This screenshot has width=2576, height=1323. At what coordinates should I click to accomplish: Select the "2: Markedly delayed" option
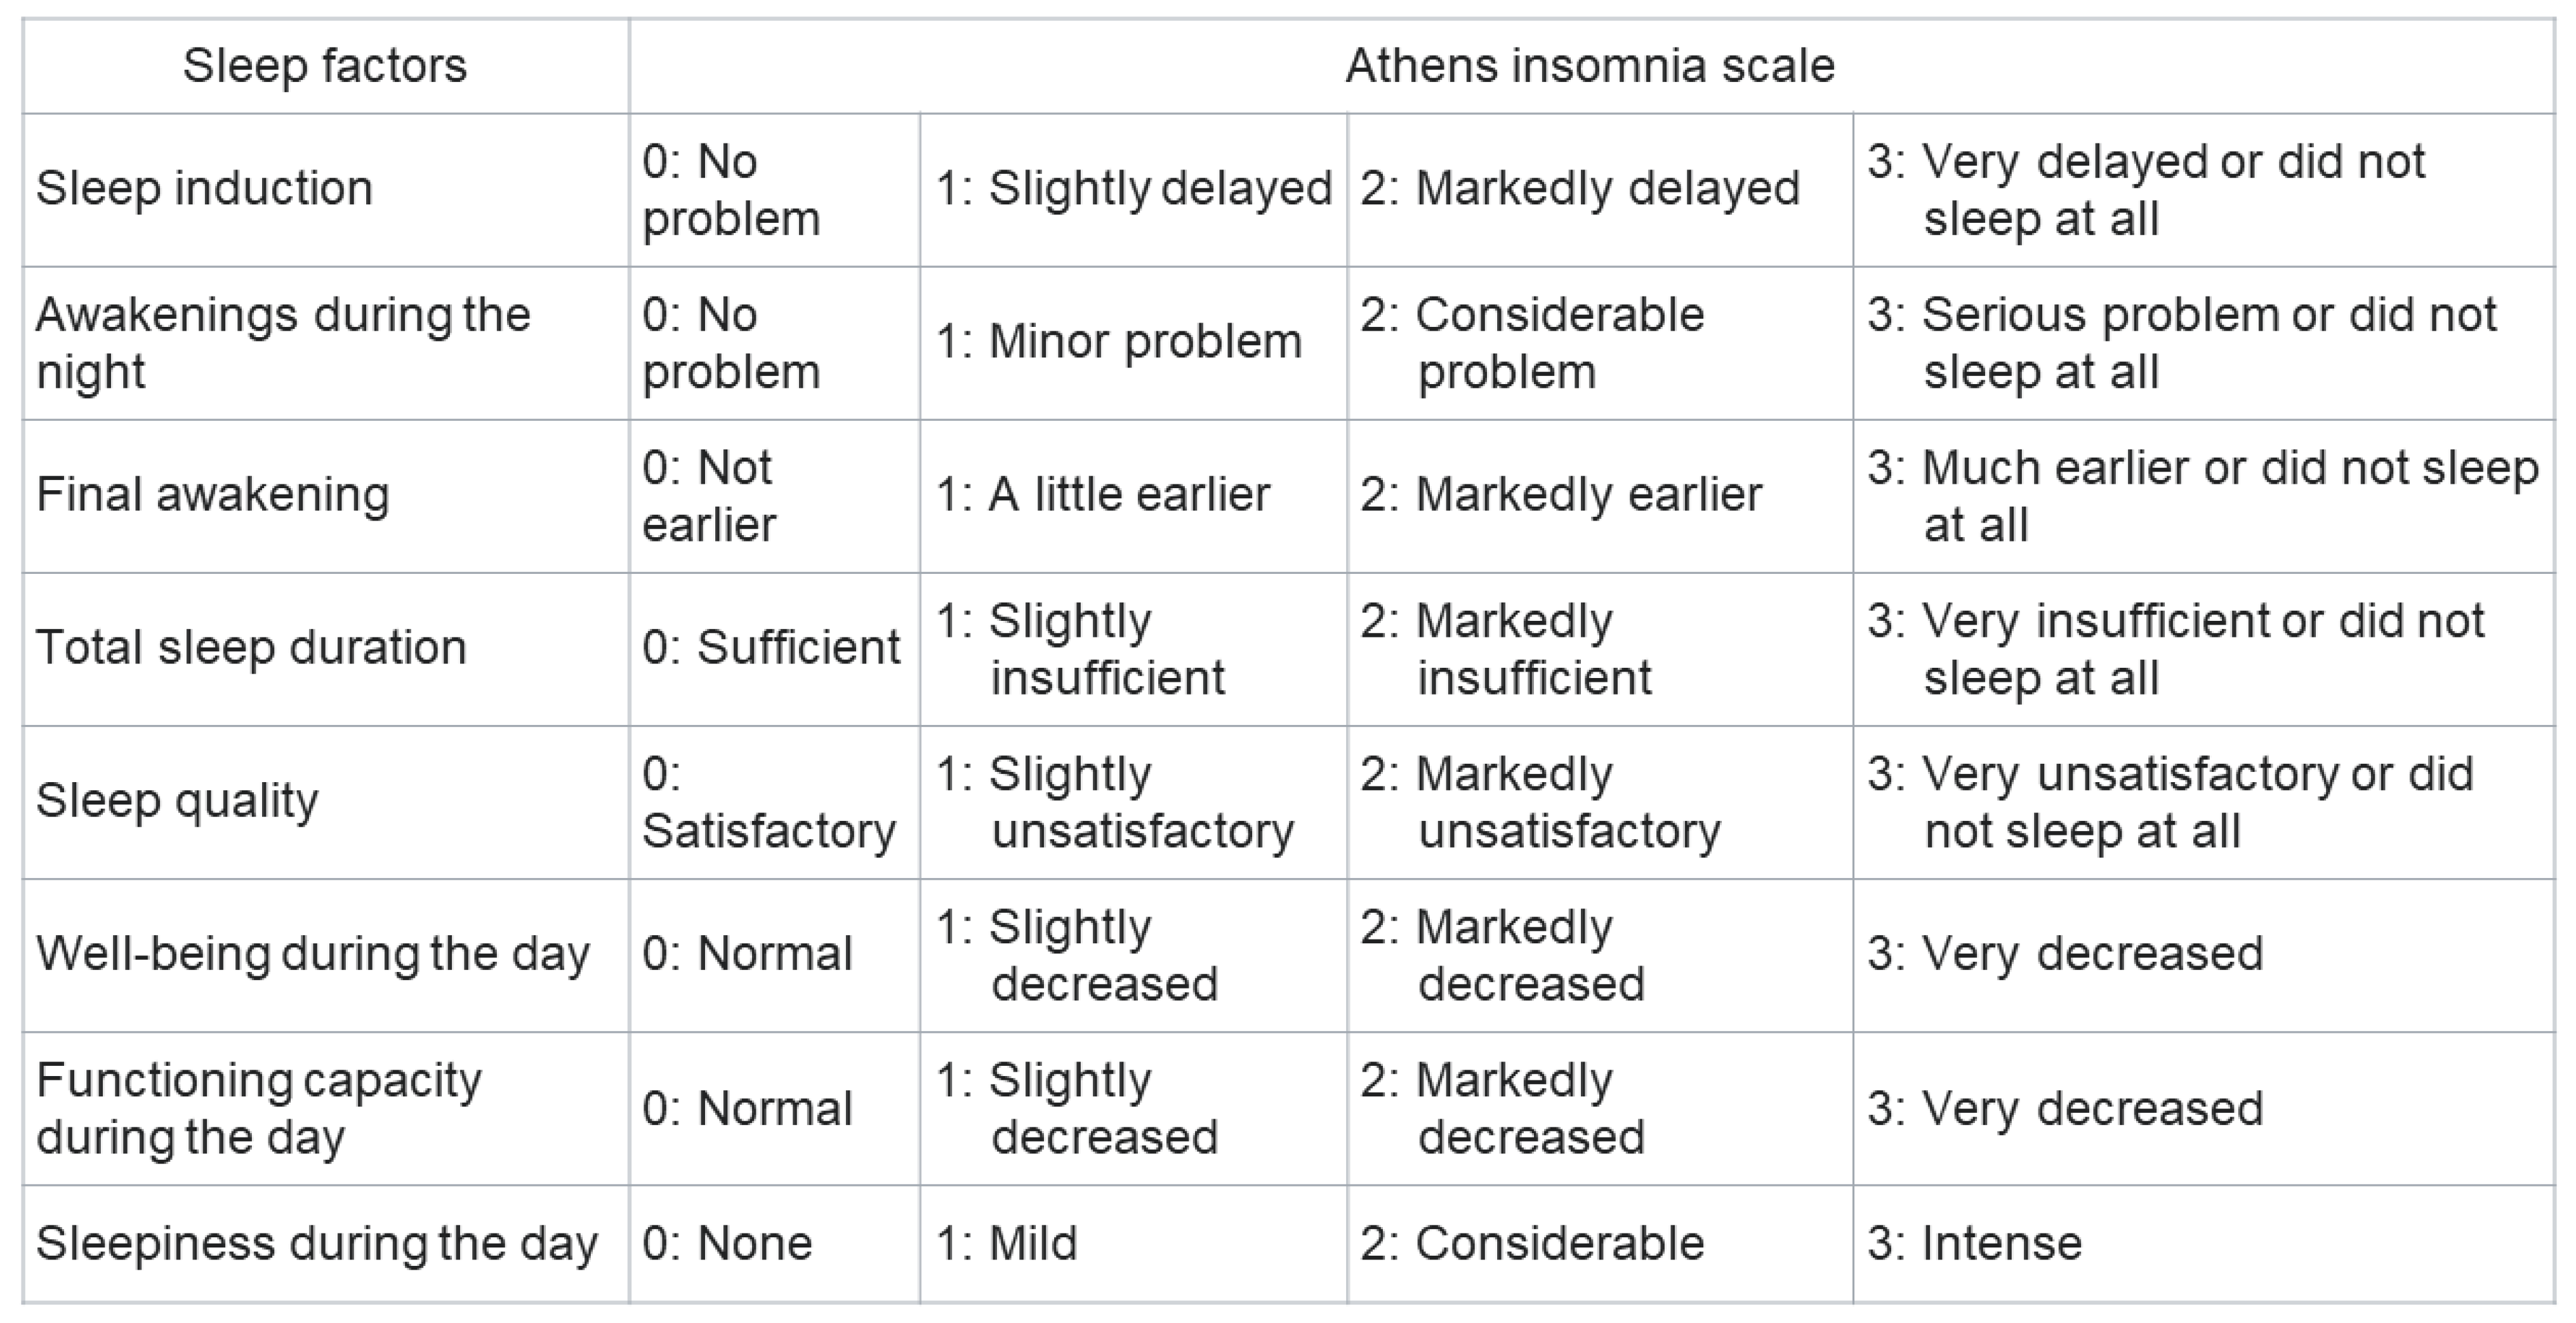point(1579,189)
